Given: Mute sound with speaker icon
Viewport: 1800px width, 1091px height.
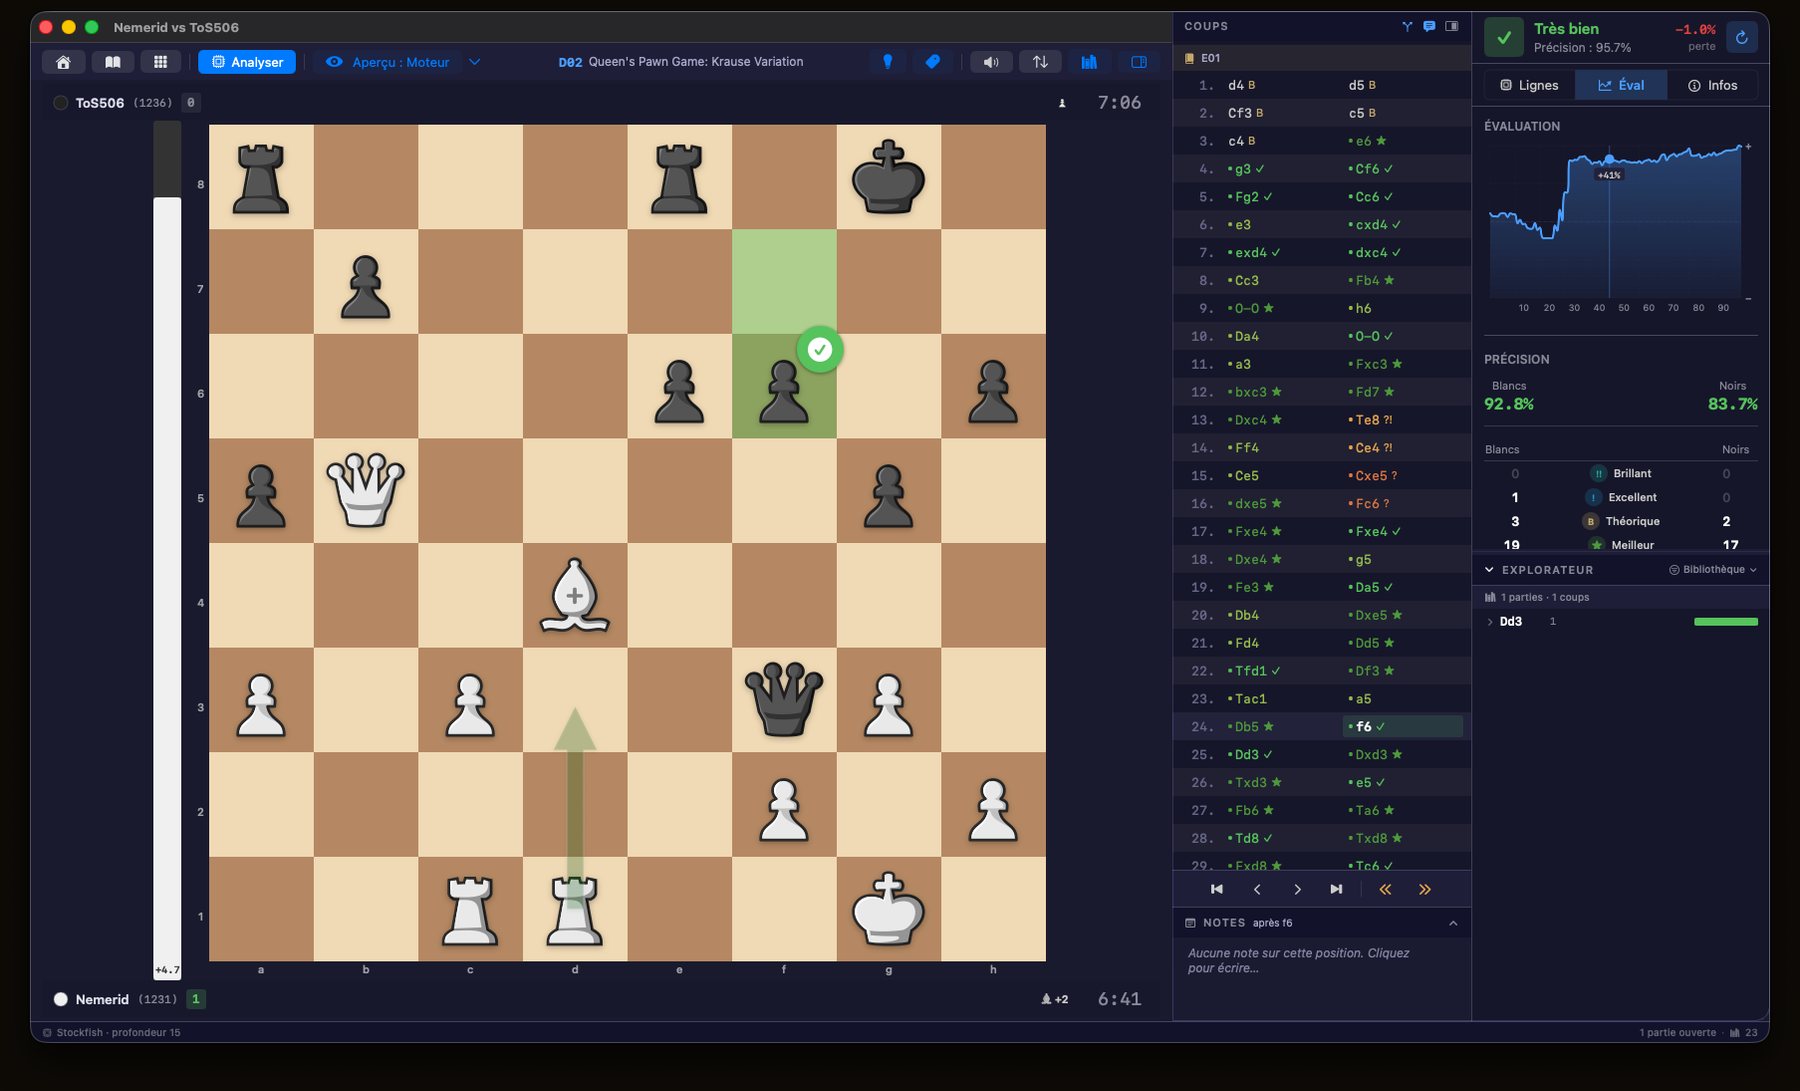Looking at the screenshot, I should pyautogui.click(x=991, y=62).
